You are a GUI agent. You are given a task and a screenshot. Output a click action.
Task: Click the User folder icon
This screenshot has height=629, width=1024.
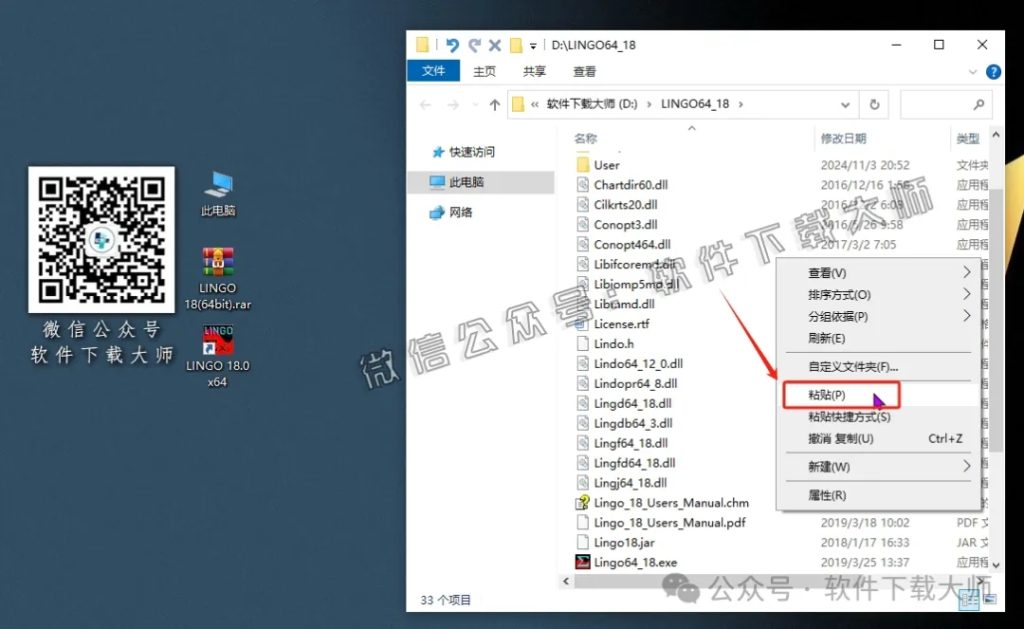[584, 165]
